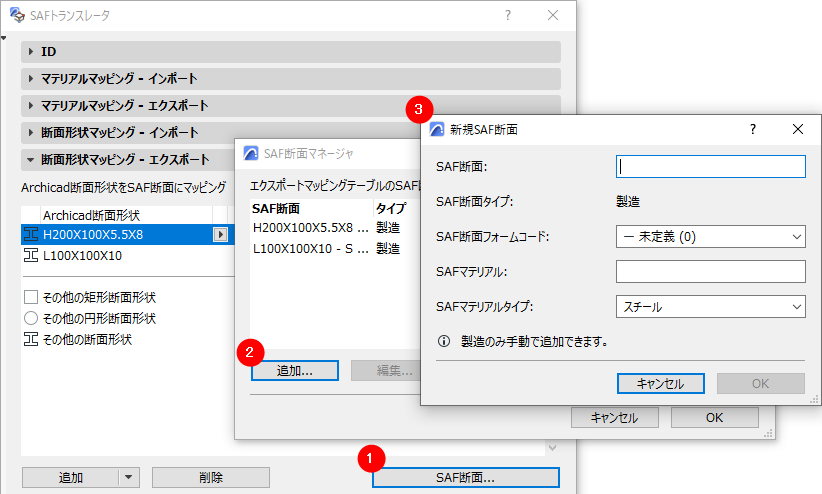Click キャンセル in the 新規SAF断面 dialog
Screen dimensions: 822x494
[x=661, y=383]
